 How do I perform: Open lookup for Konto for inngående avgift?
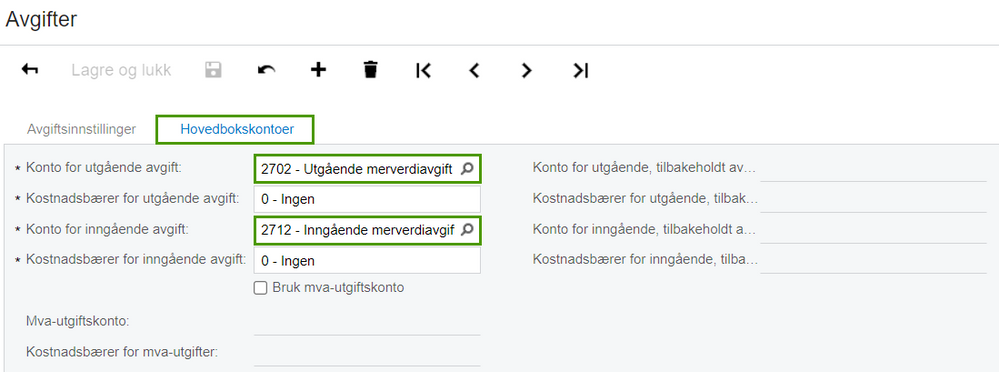pos(467,230)
